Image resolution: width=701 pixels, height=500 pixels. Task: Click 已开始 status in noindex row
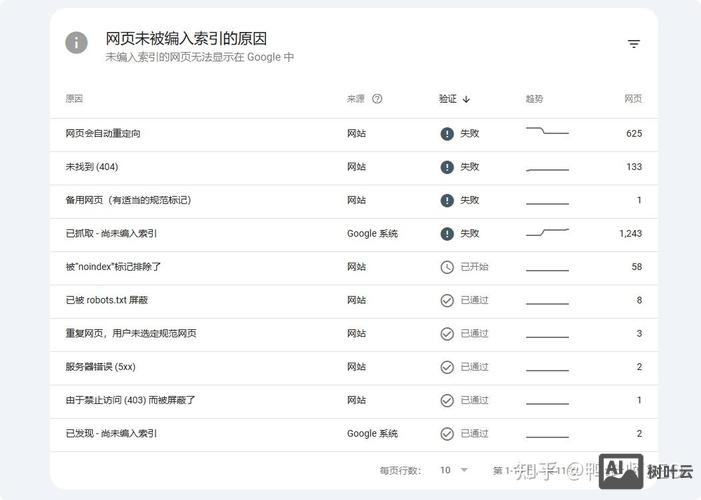[474, 267]
